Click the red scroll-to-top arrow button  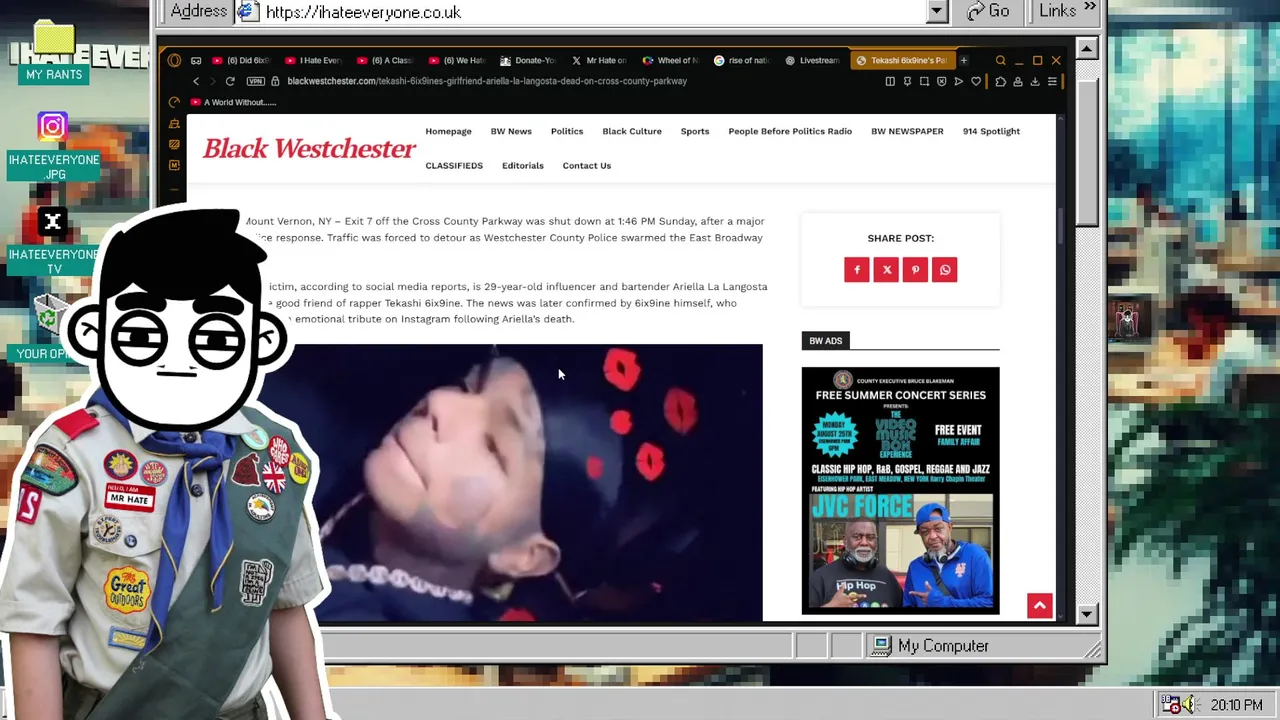pos(1040,606)
